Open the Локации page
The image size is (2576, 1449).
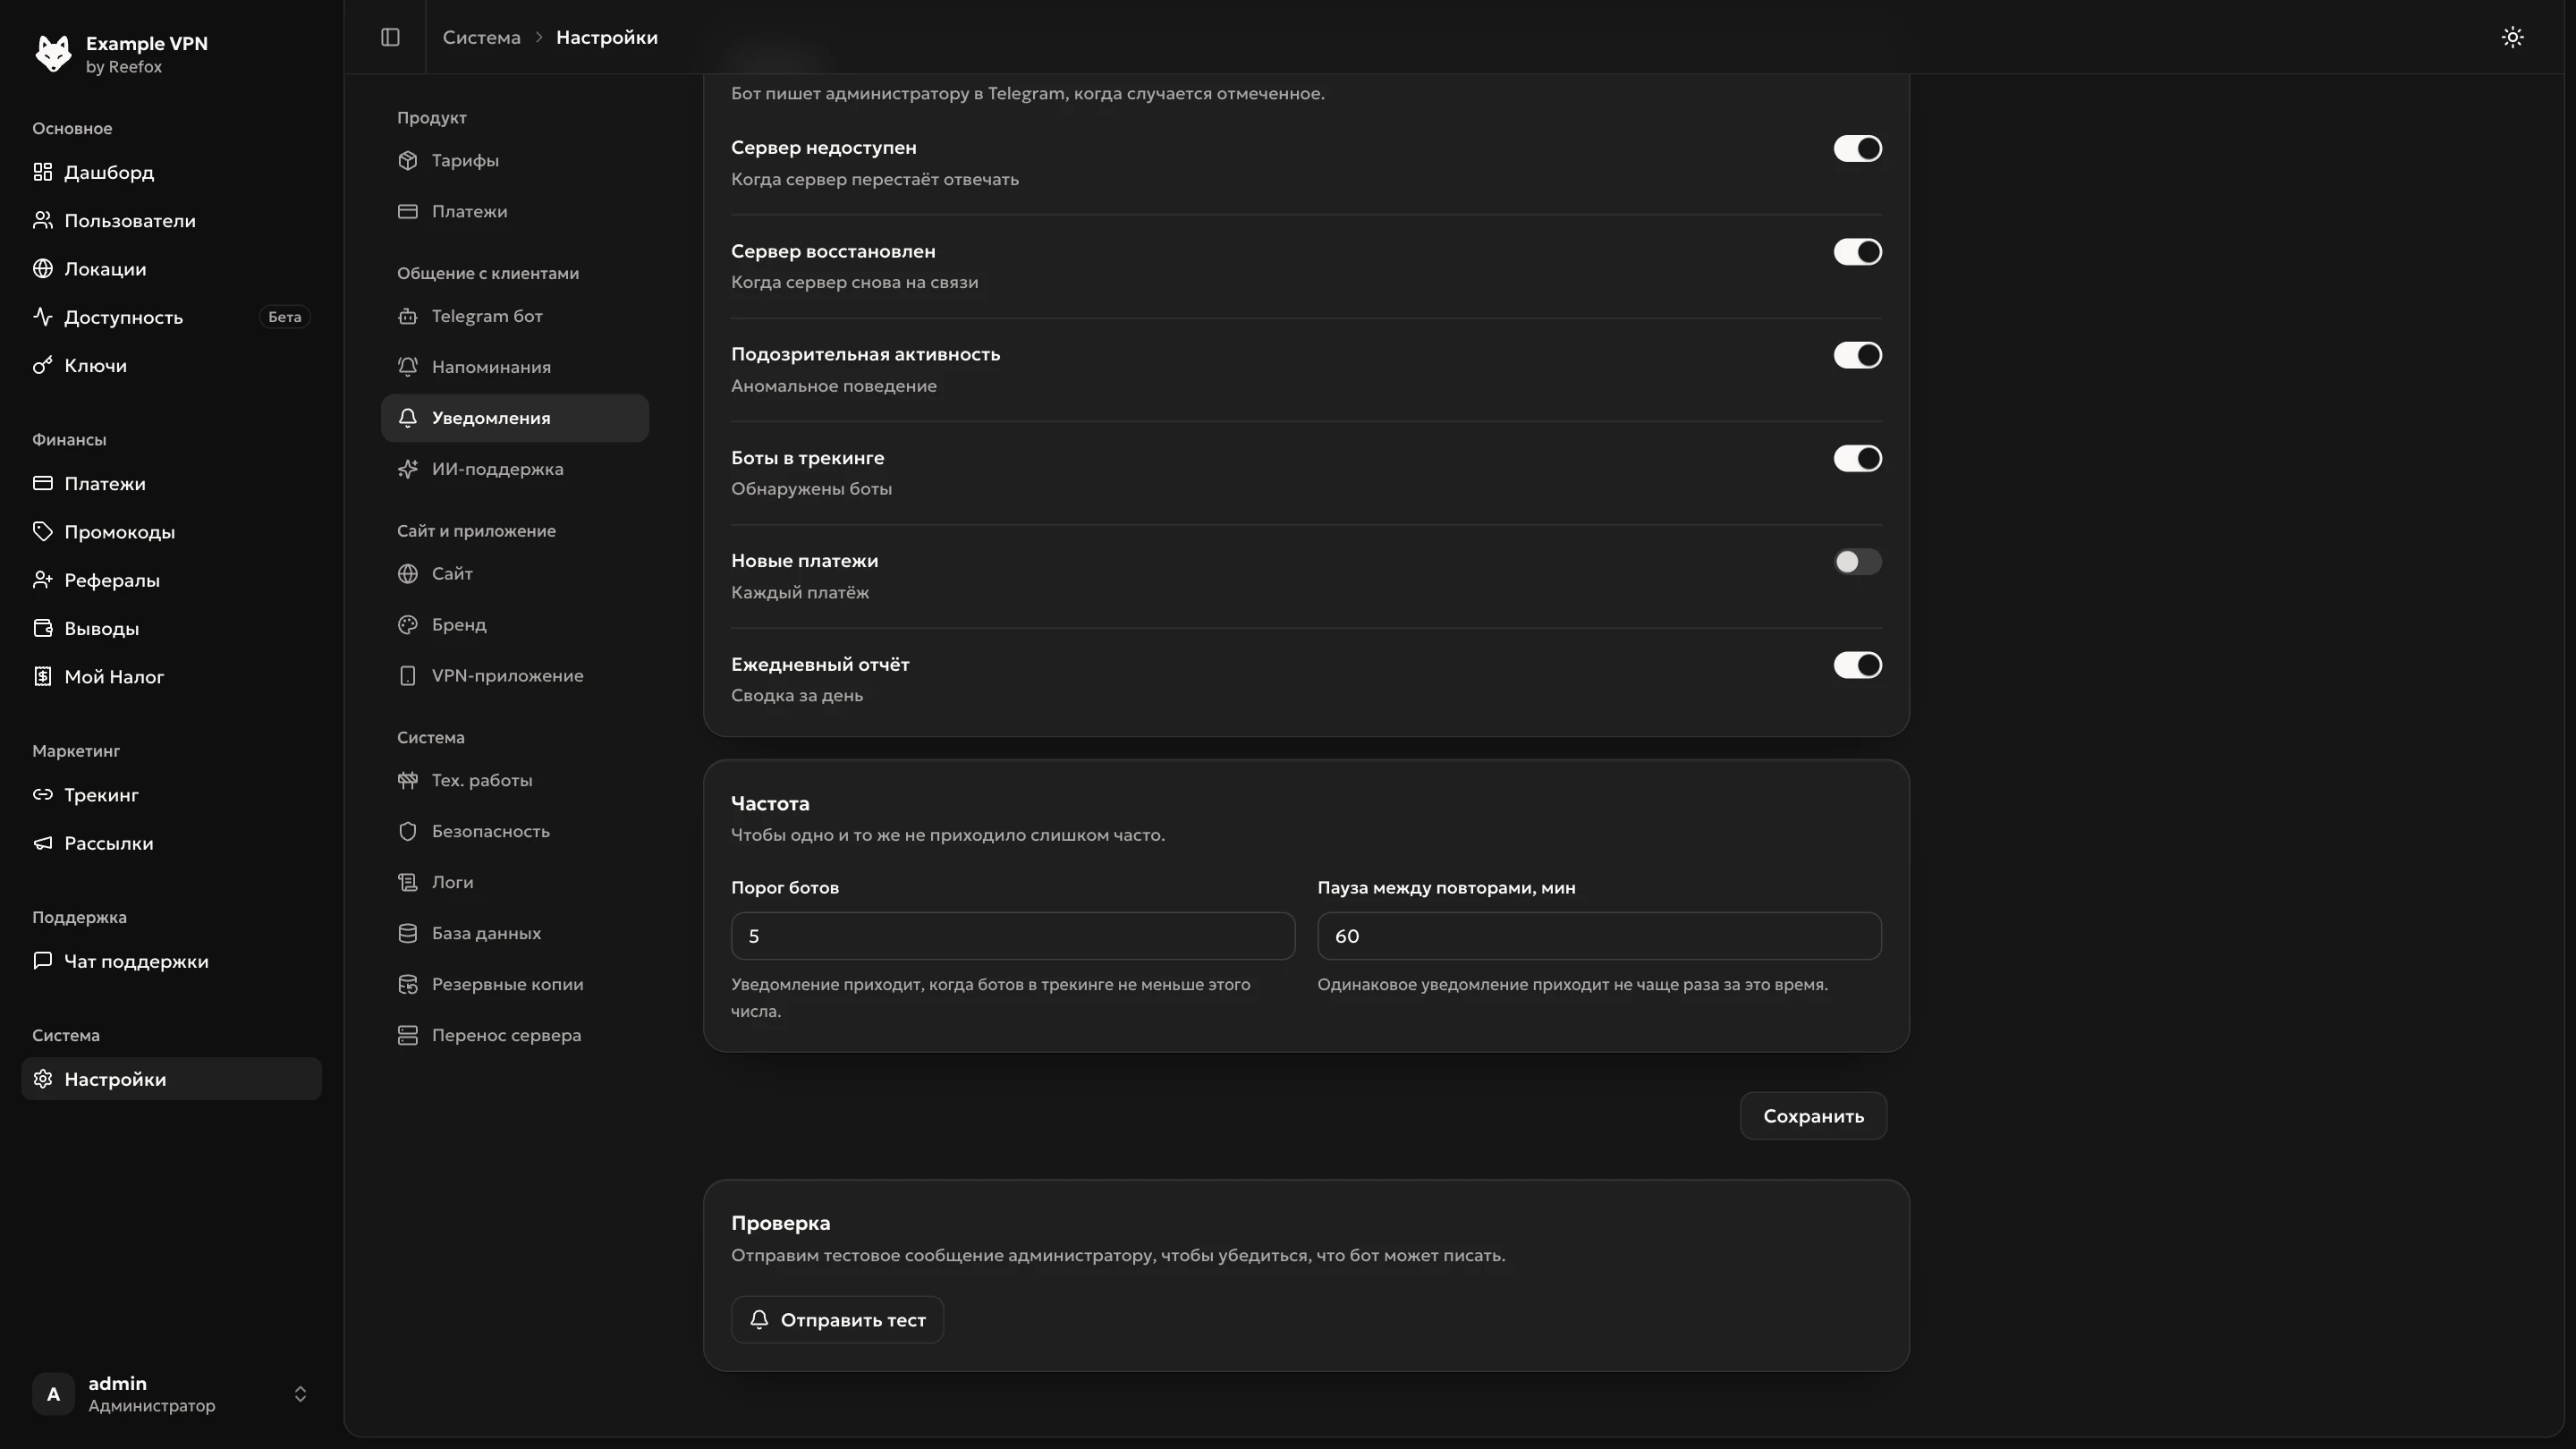click(x=171, y=269)
